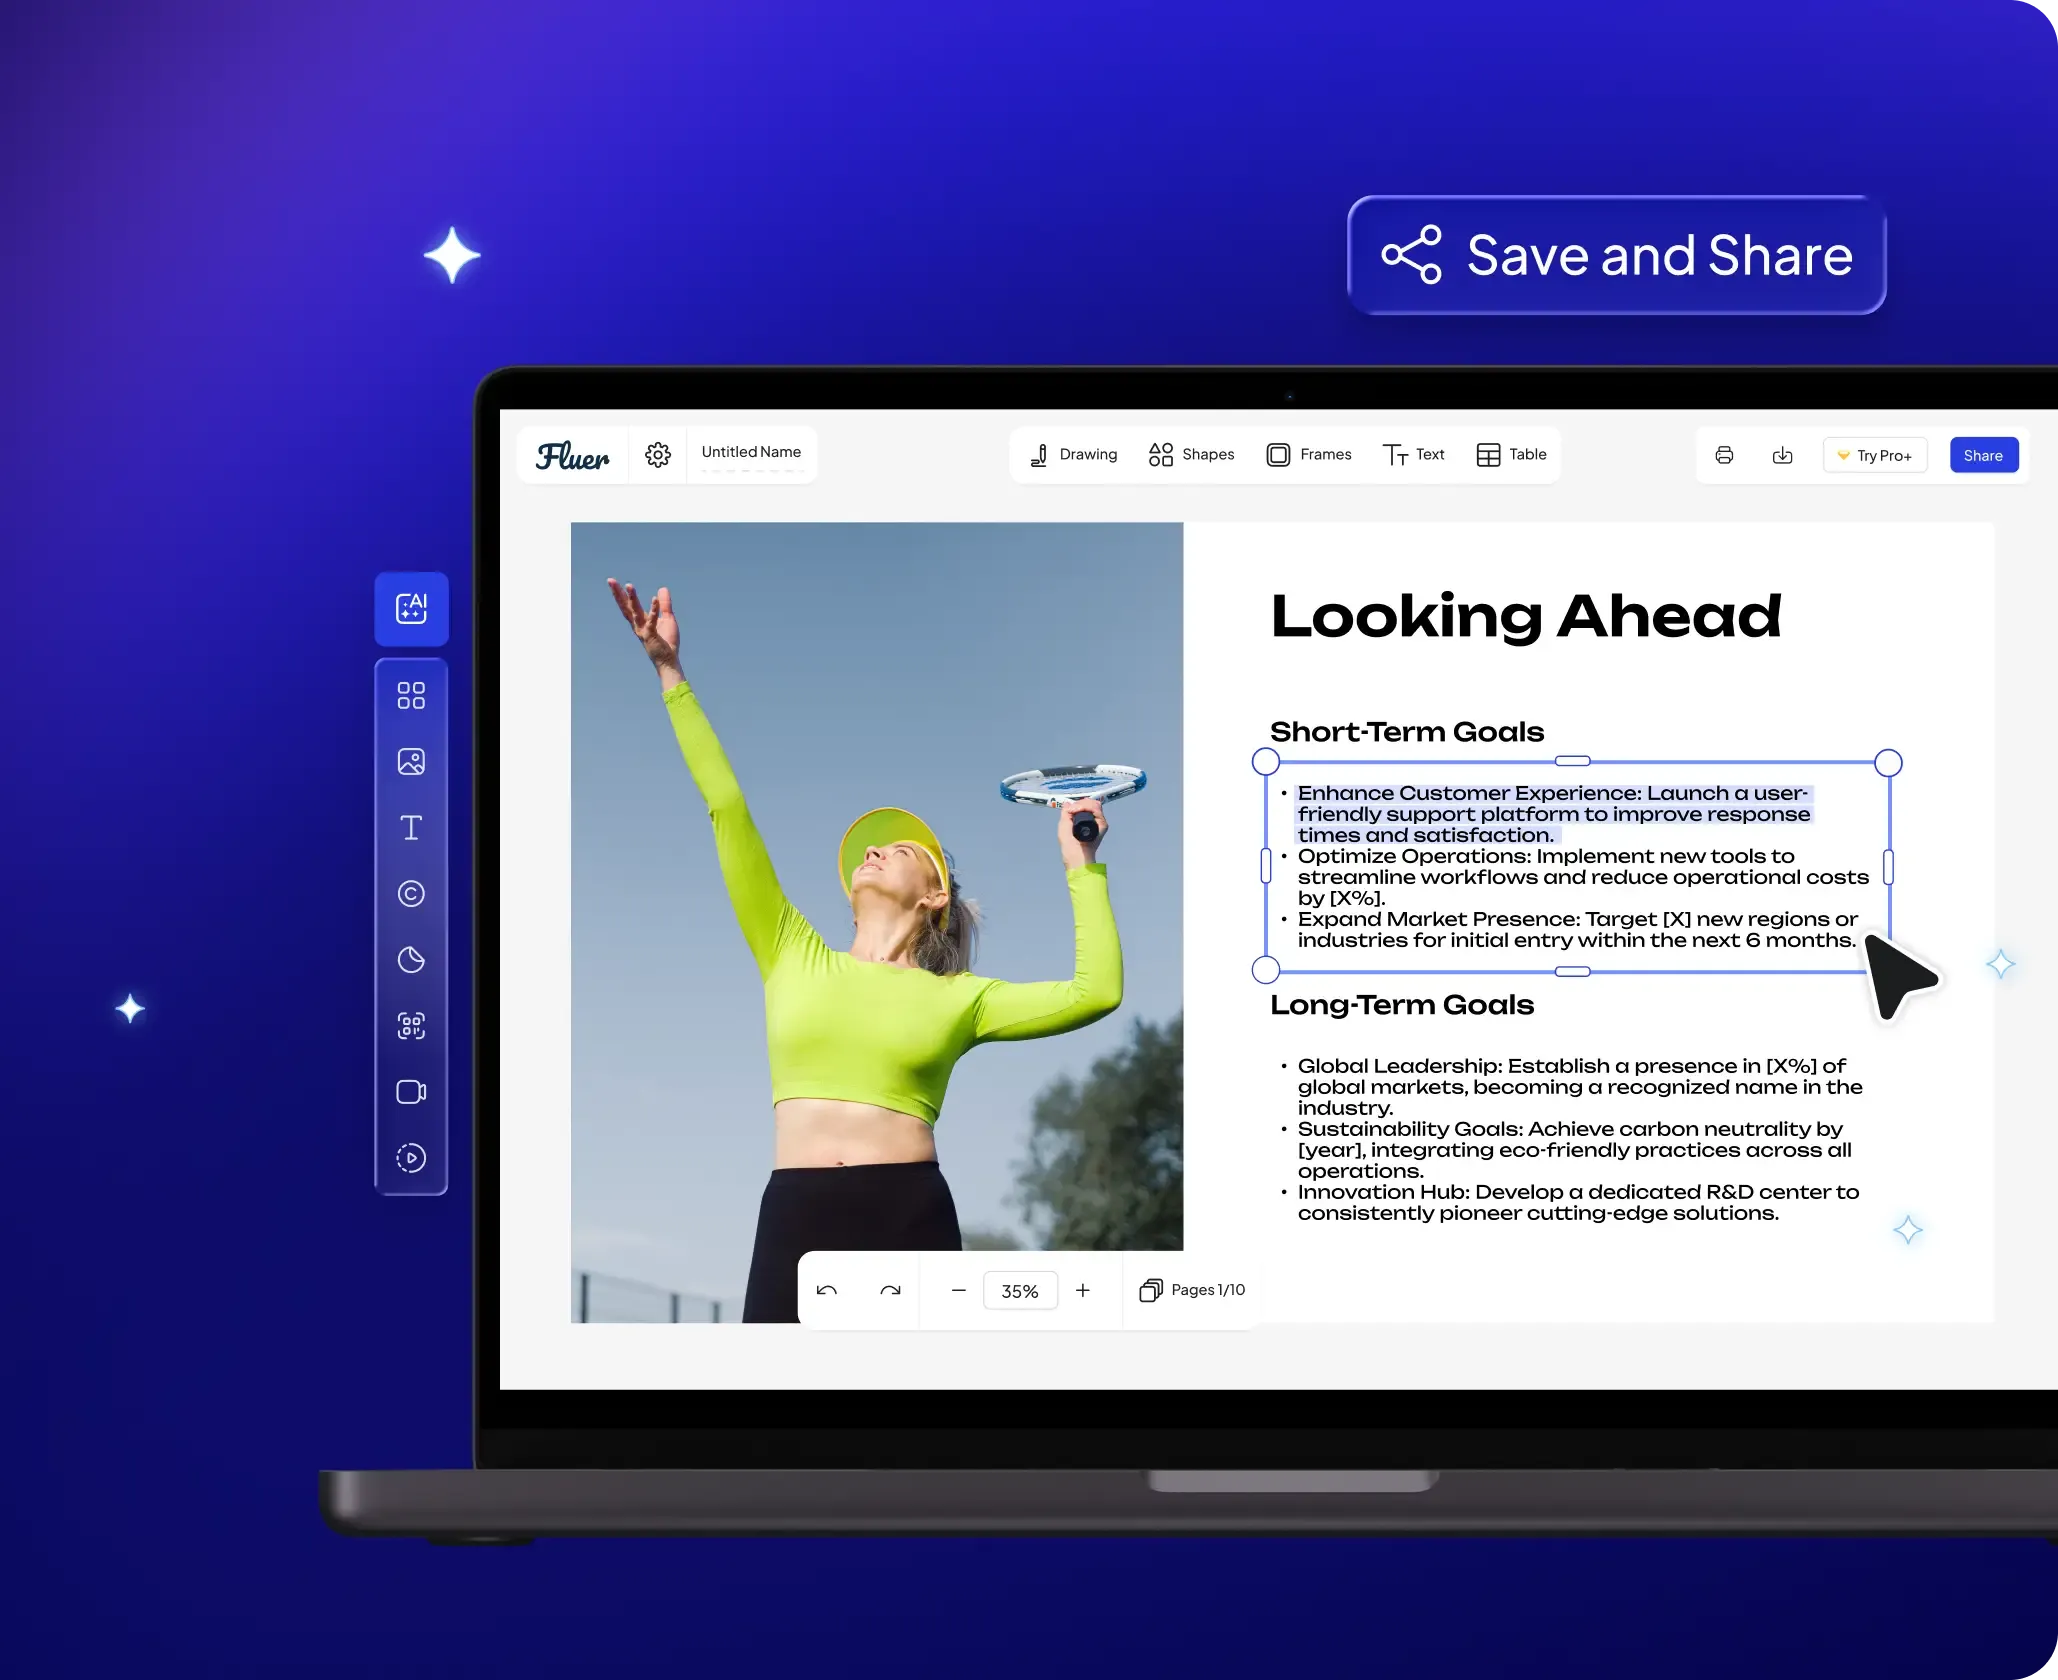Open the animation play icon panel
Viewport: 2058px width, 1680px height.
[411, 1158]
